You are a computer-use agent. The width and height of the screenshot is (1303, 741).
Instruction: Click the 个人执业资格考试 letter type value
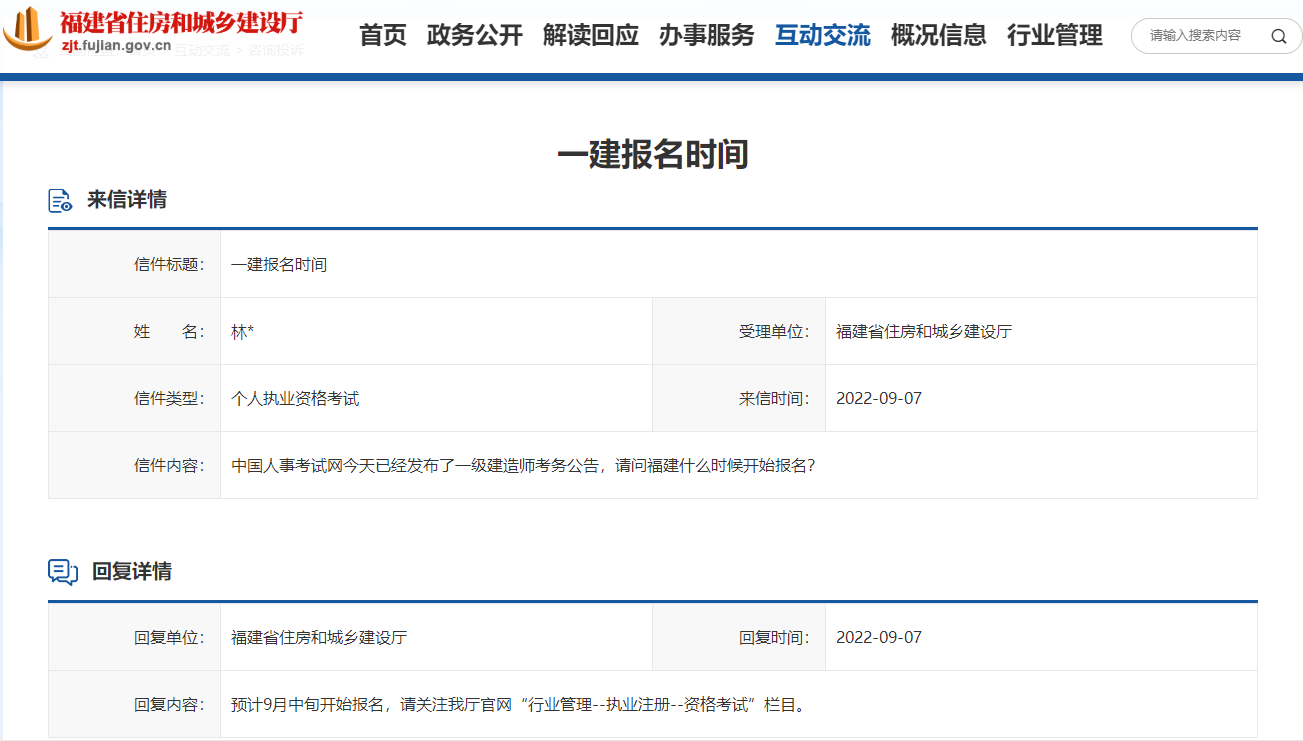[295, 398]
